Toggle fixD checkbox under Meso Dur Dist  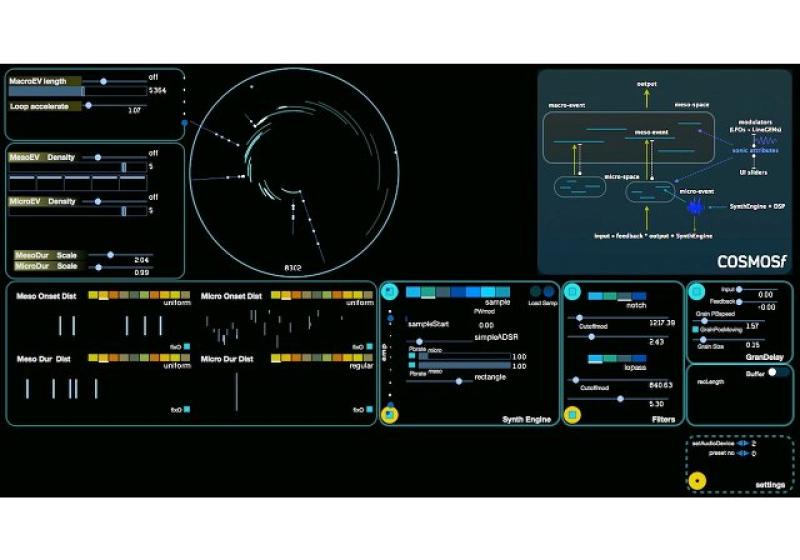click(x=187, y=409)
